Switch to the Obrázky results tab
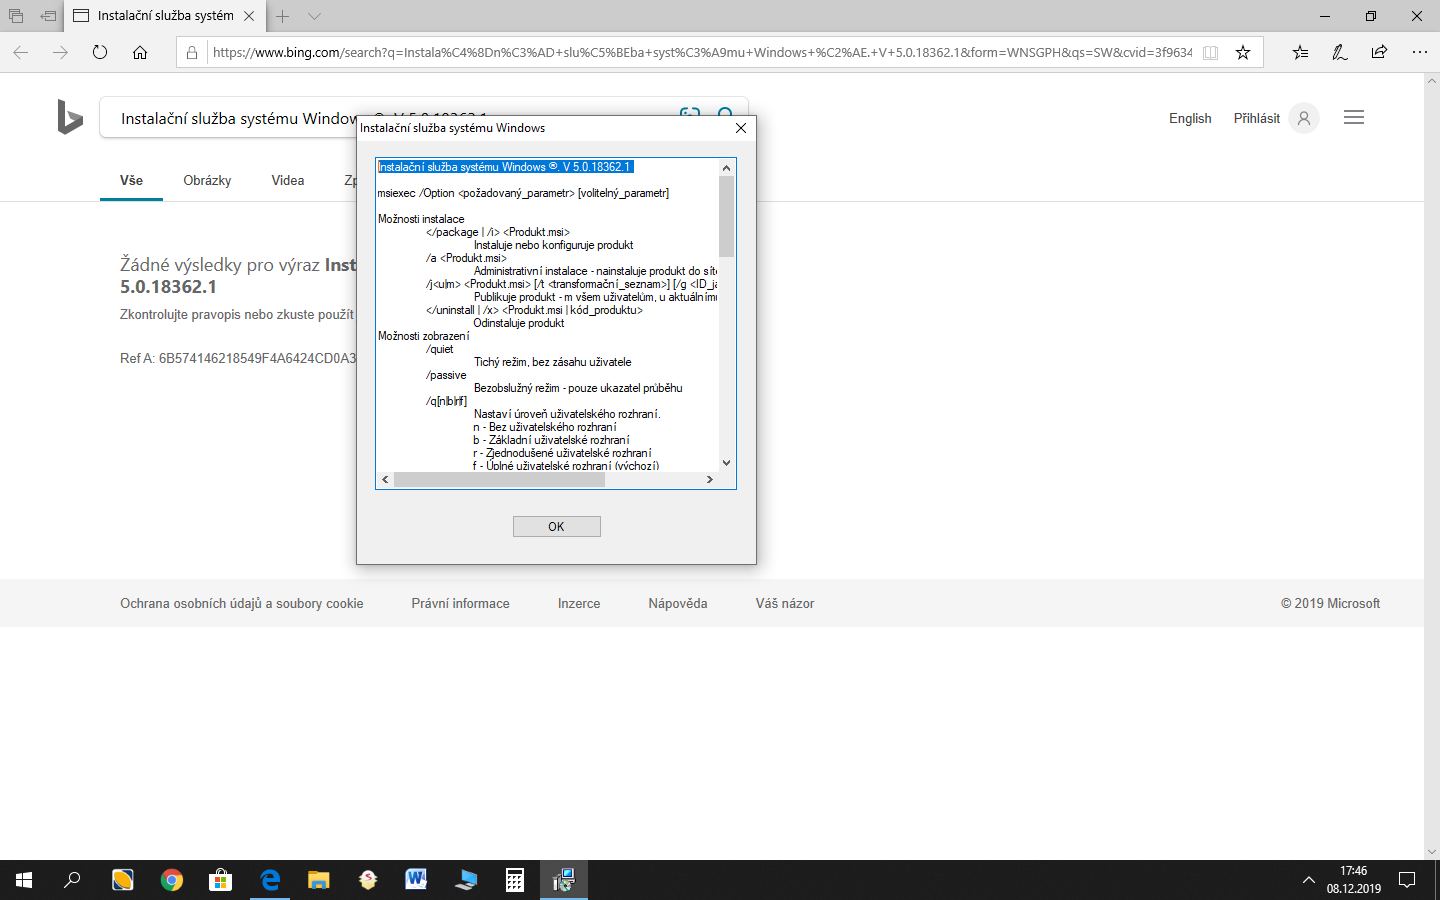 pos(207,181)
